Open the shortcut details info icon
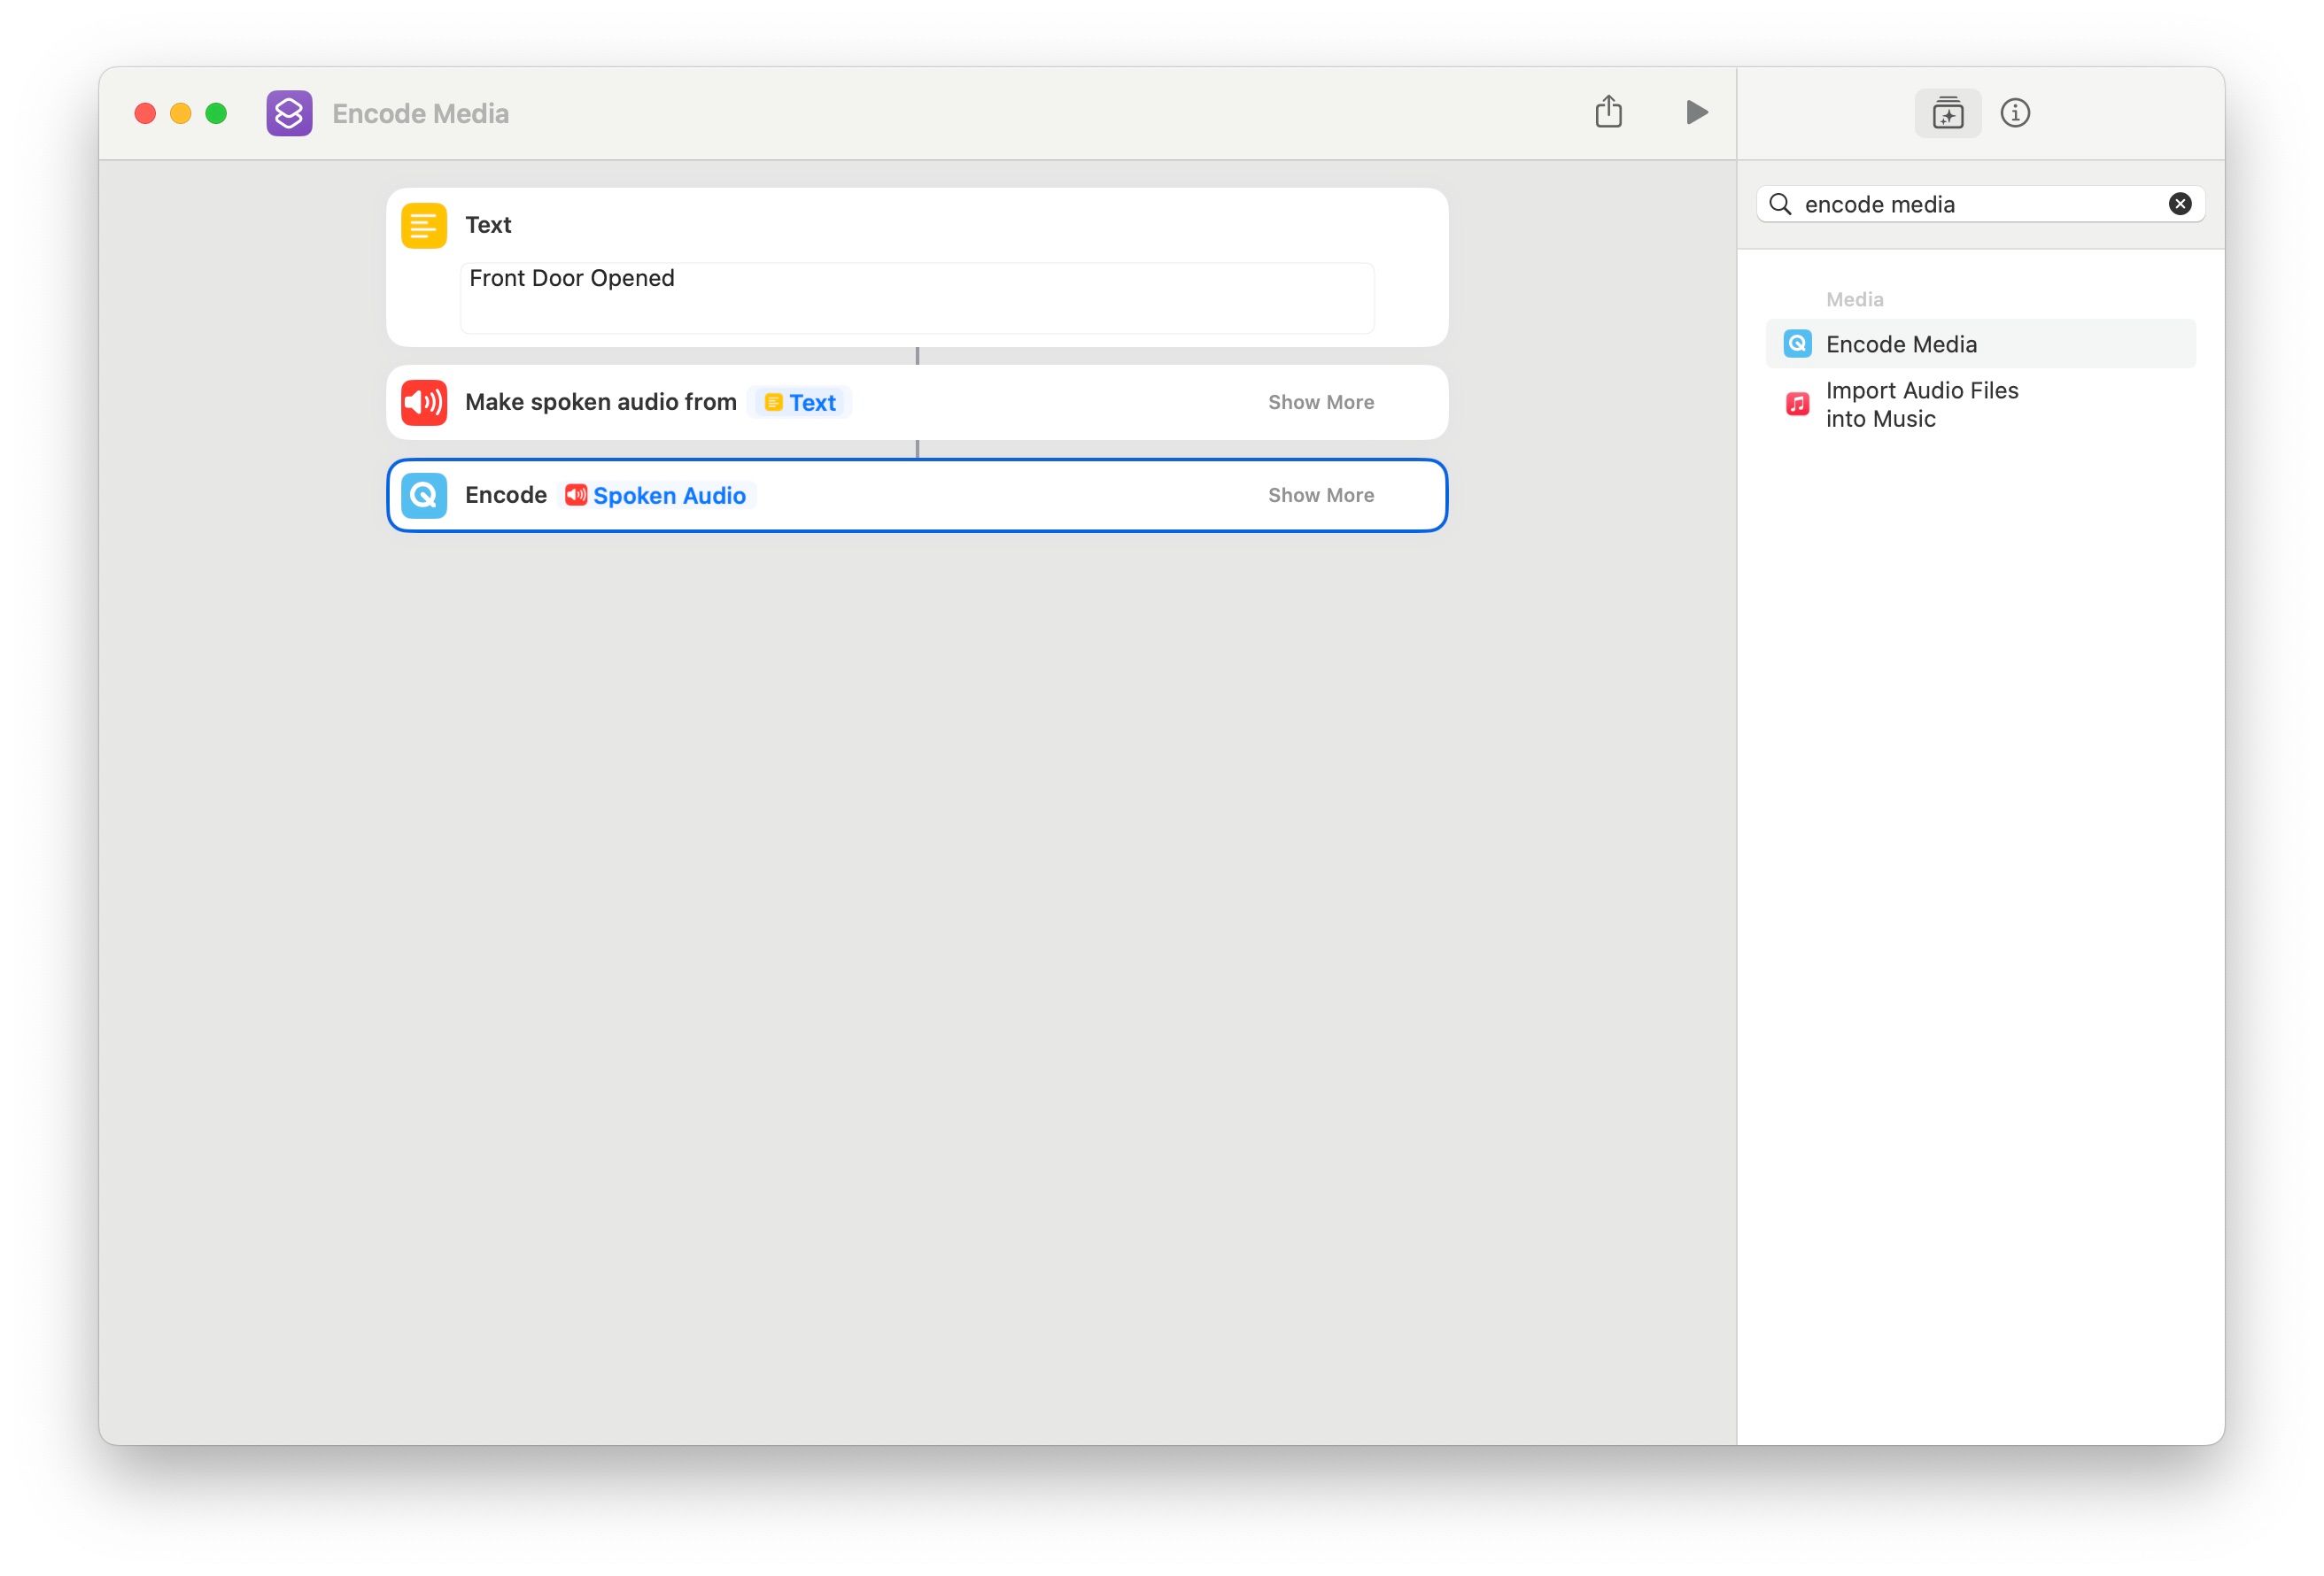2324x1576 pixels. click(x=2016, y=113)
